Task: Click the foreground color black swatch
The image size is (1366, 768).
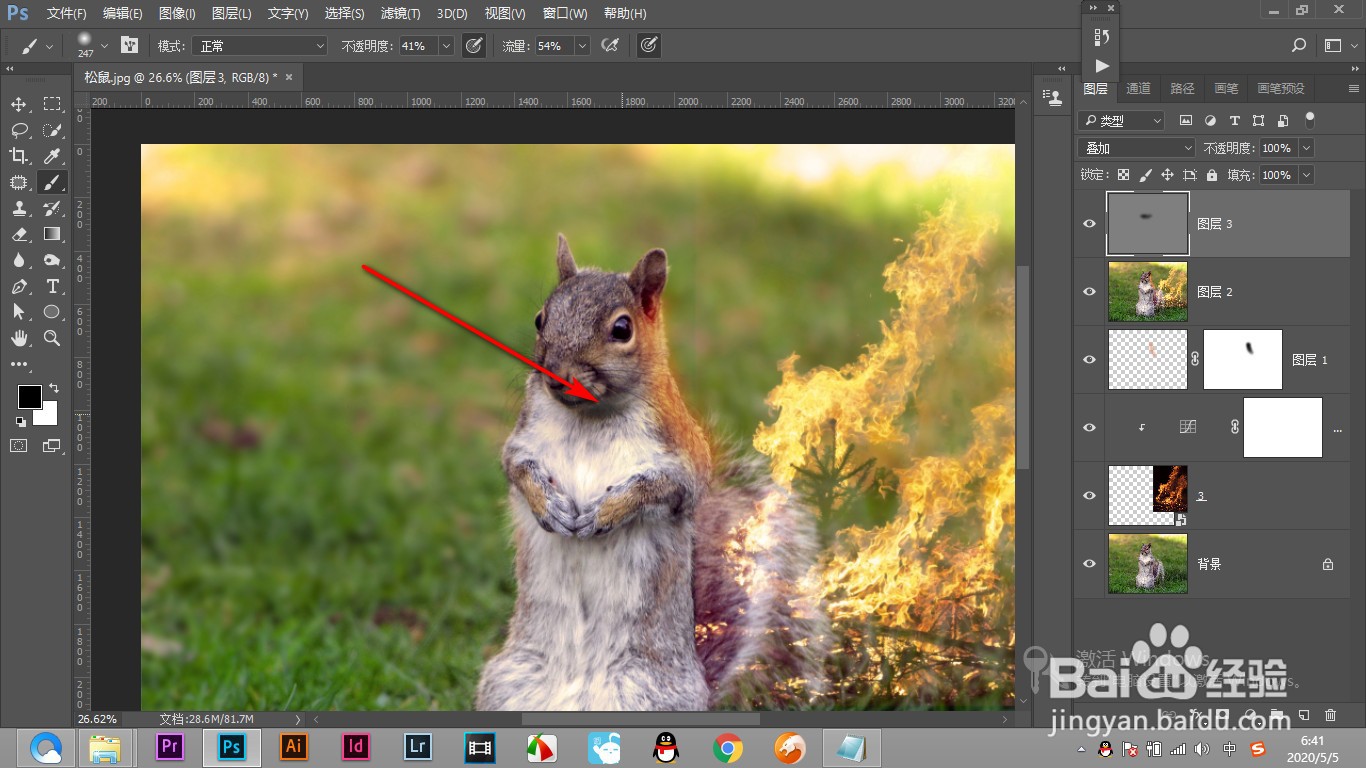Action: [x=29, y=397]
